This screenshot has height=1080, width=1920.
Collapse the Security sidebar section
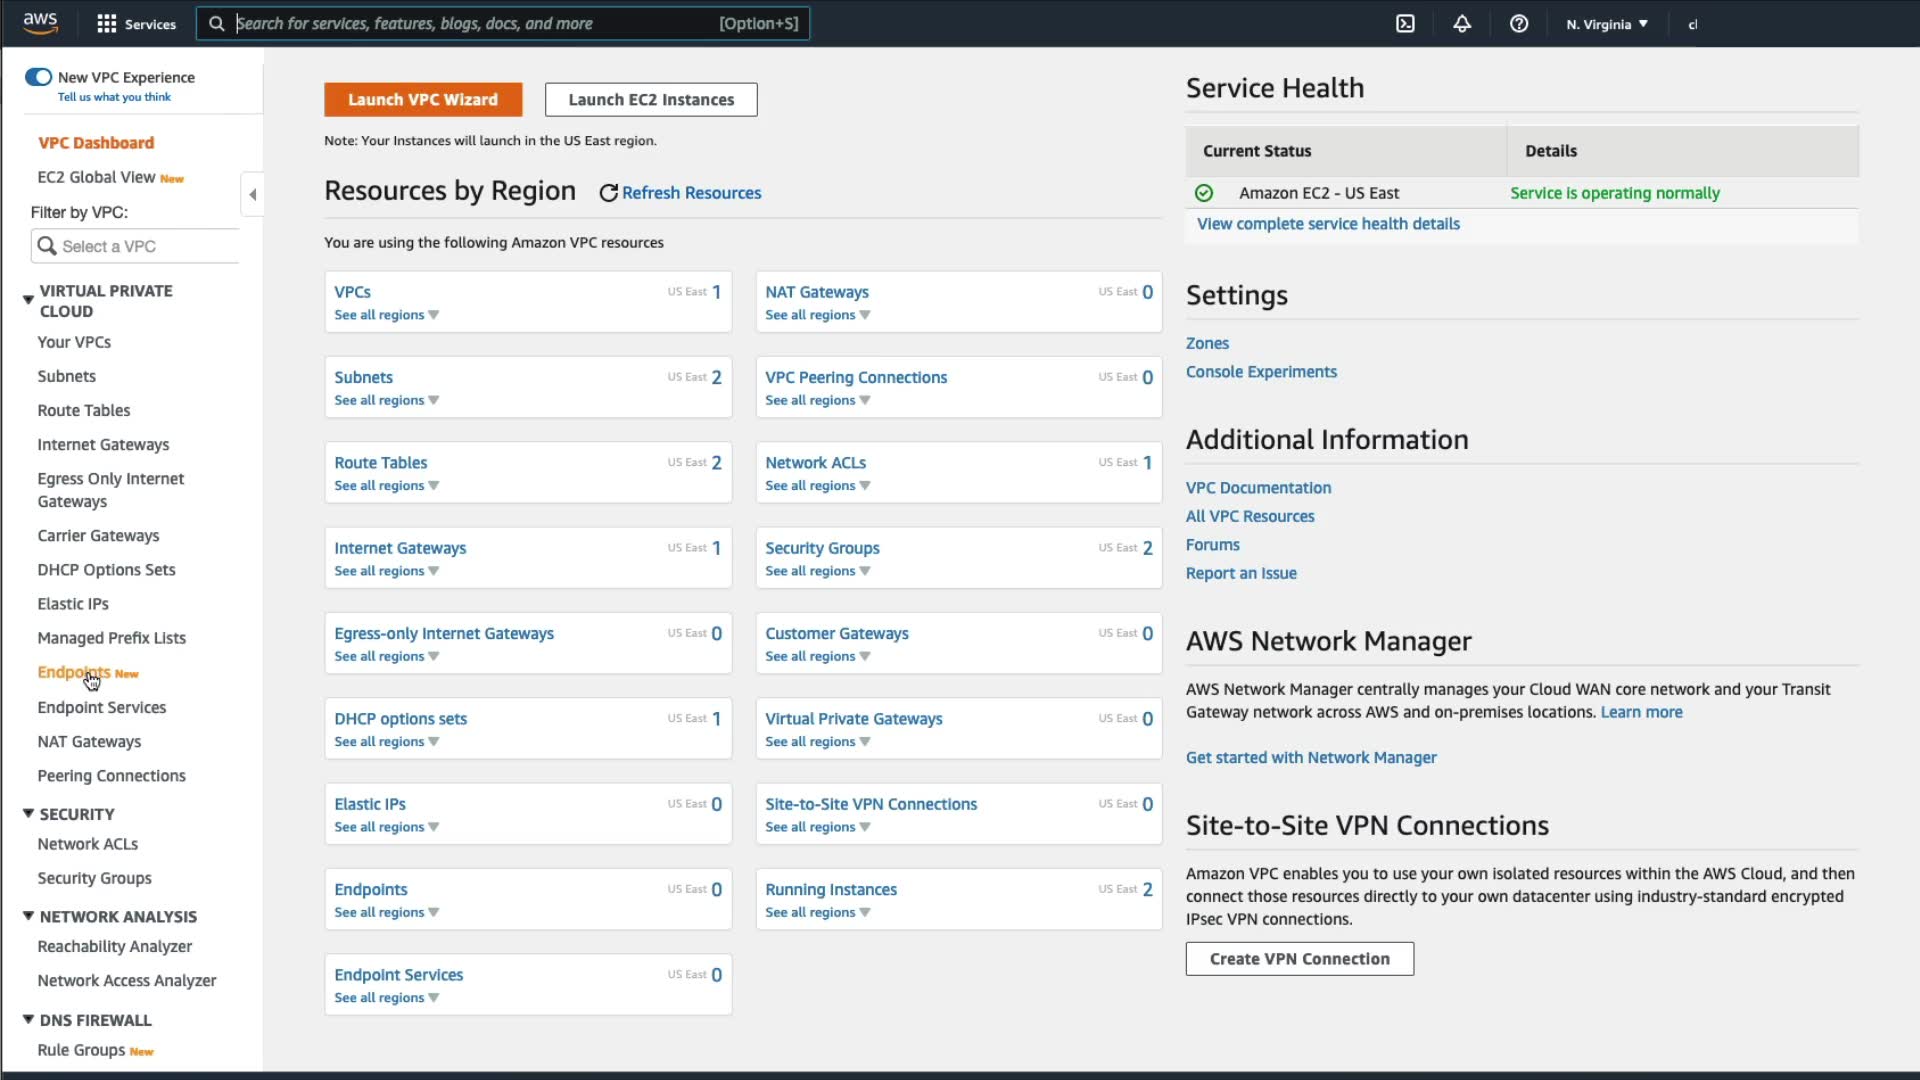pyautogui.click(x=28, y=814)
